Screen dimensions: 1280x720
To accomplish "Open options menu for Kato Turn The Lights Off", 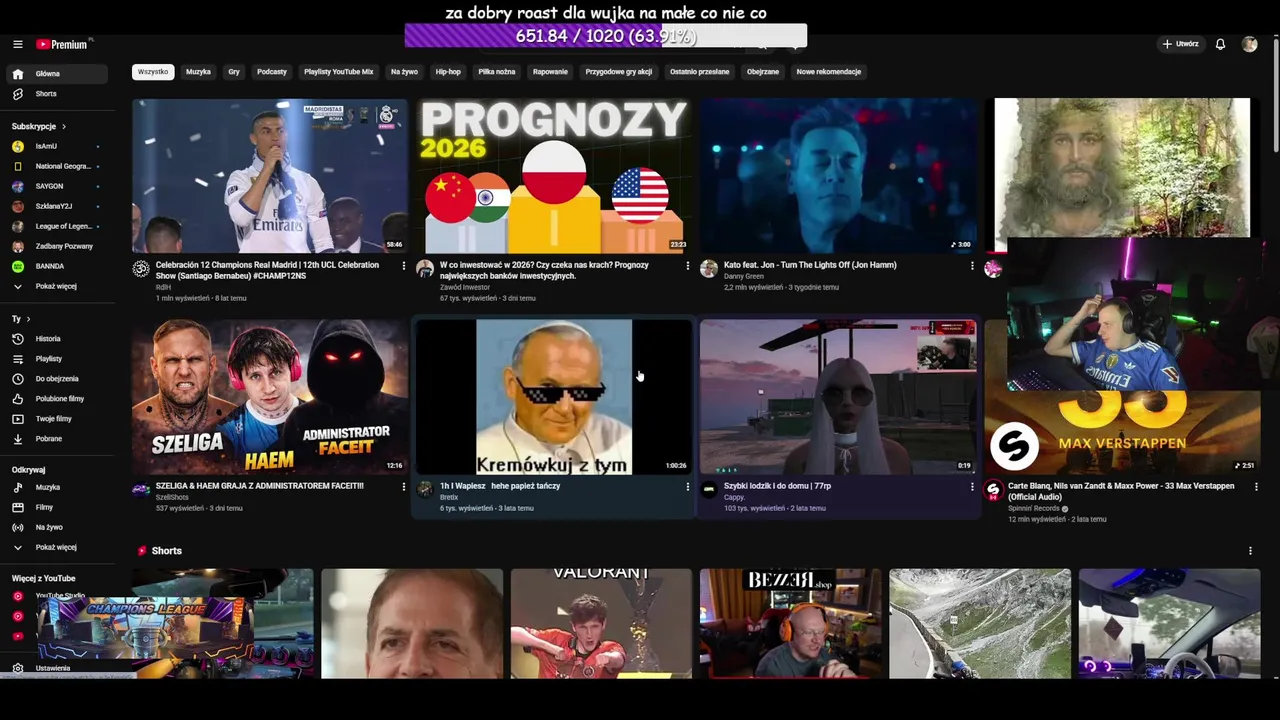I will (971, 266).
